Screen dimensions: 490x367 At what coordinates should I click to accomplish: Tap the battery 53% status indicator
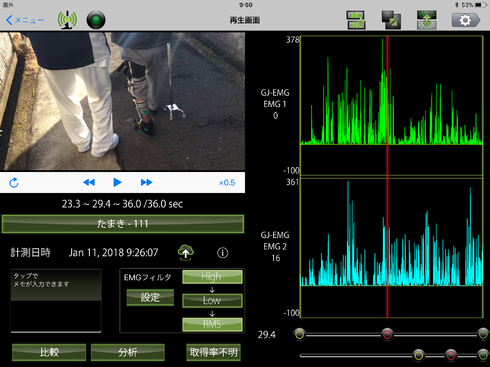click(474, 5)
